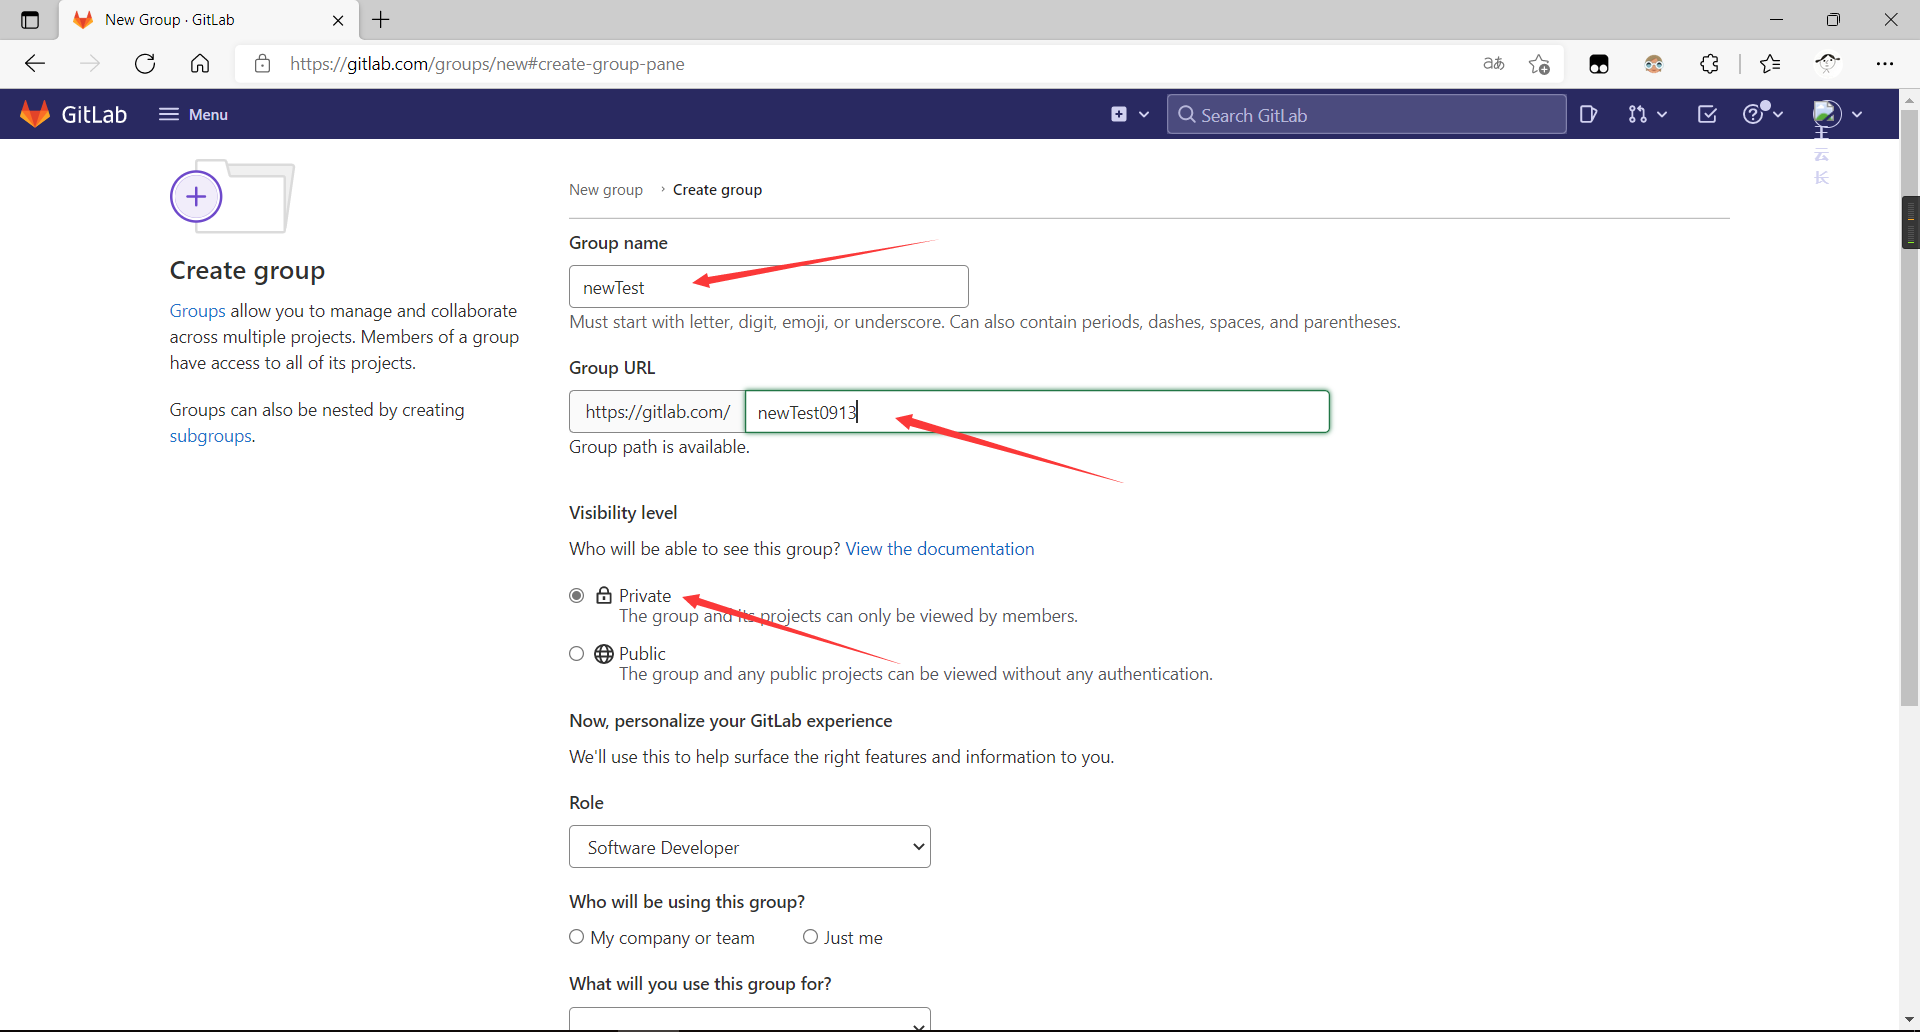Open the translate page icon
Image resolution: width=1920 pixels, height=1032 pixels.
click(x=1494, y=64)
